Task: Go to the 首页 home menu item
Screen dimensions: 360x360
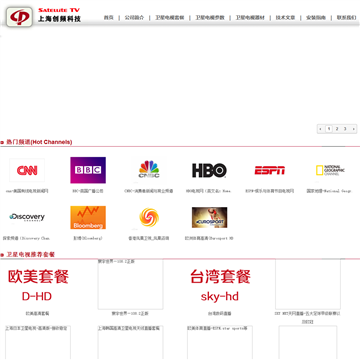Action: (x=109, y=18)
